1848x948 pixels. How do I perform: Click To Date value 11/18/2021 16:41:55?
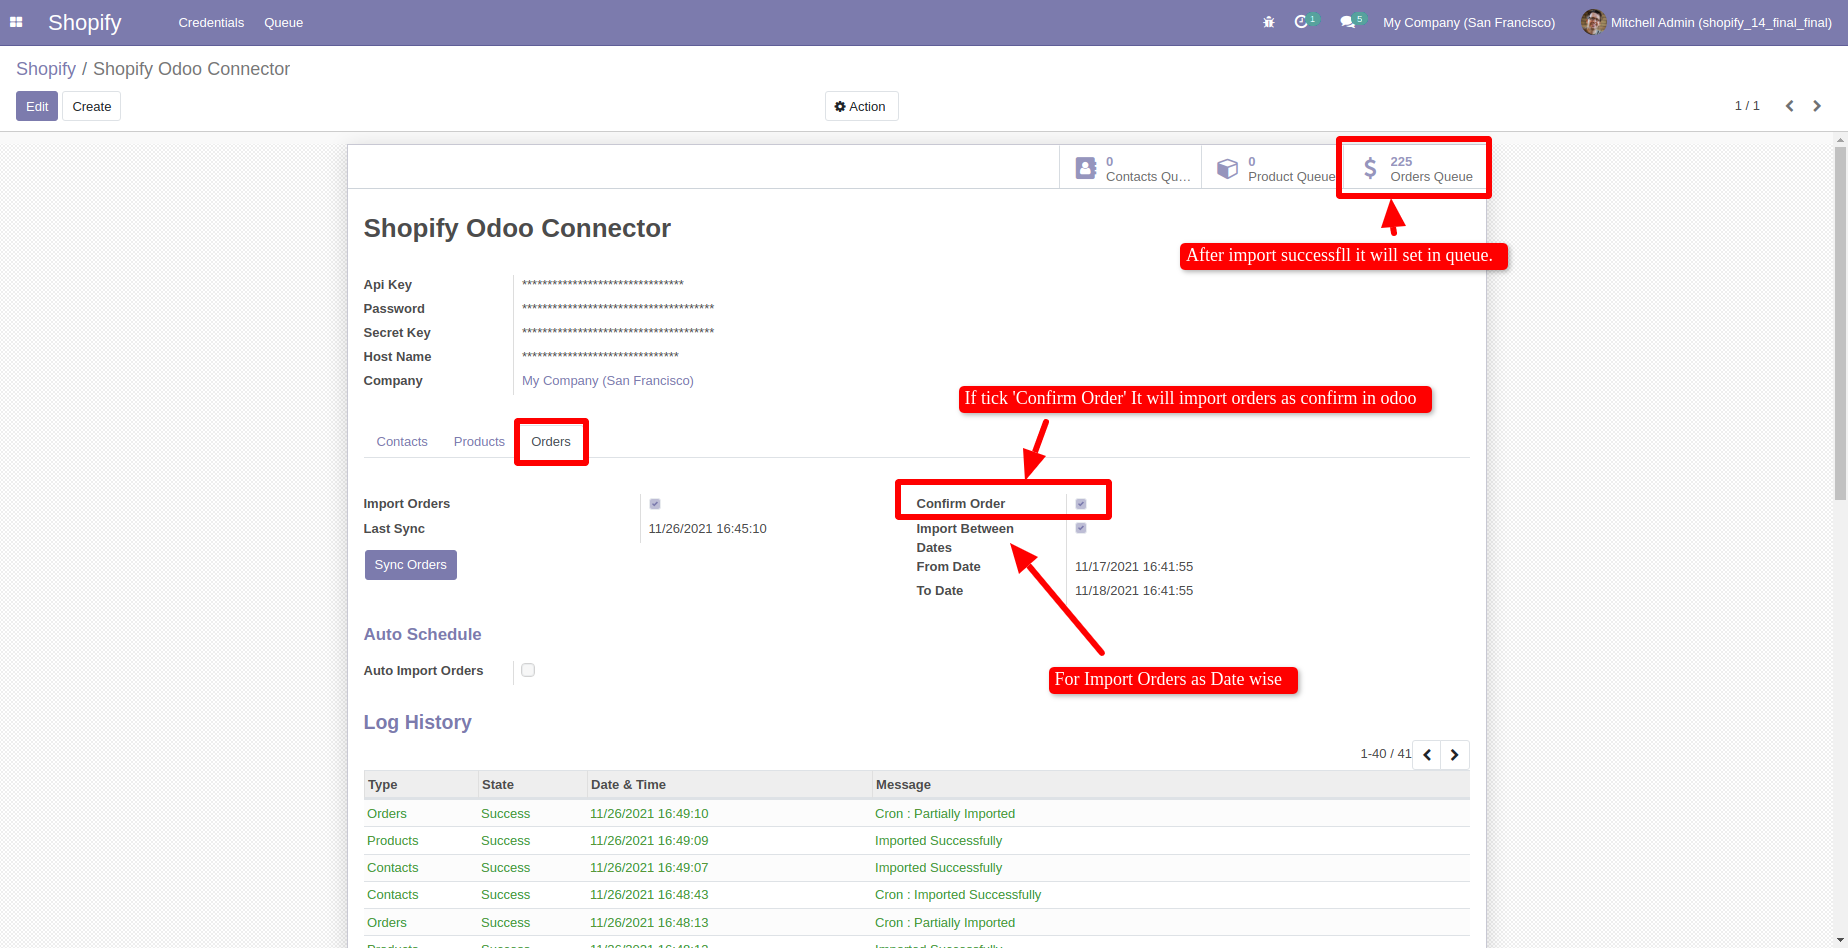coord(1134,591)
